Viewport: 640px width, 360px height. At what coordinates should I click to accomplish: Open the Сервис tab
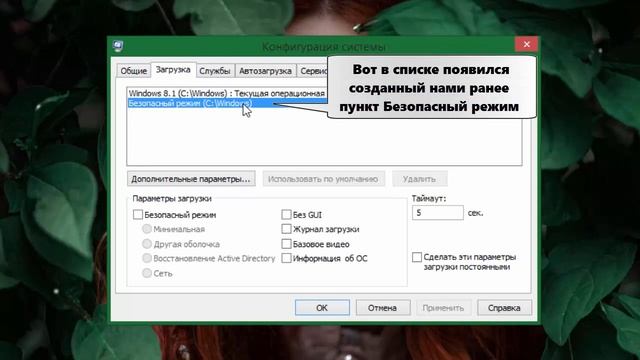313,71
